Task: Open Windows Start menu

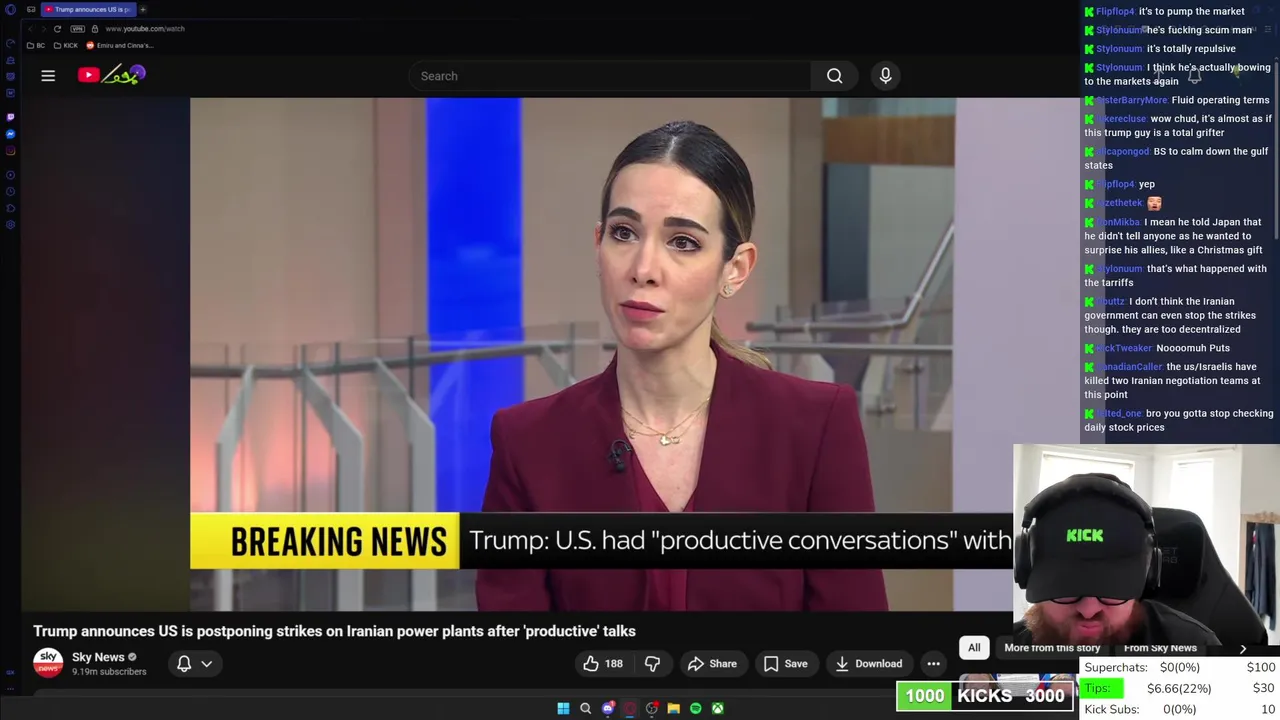Action: 563,708
